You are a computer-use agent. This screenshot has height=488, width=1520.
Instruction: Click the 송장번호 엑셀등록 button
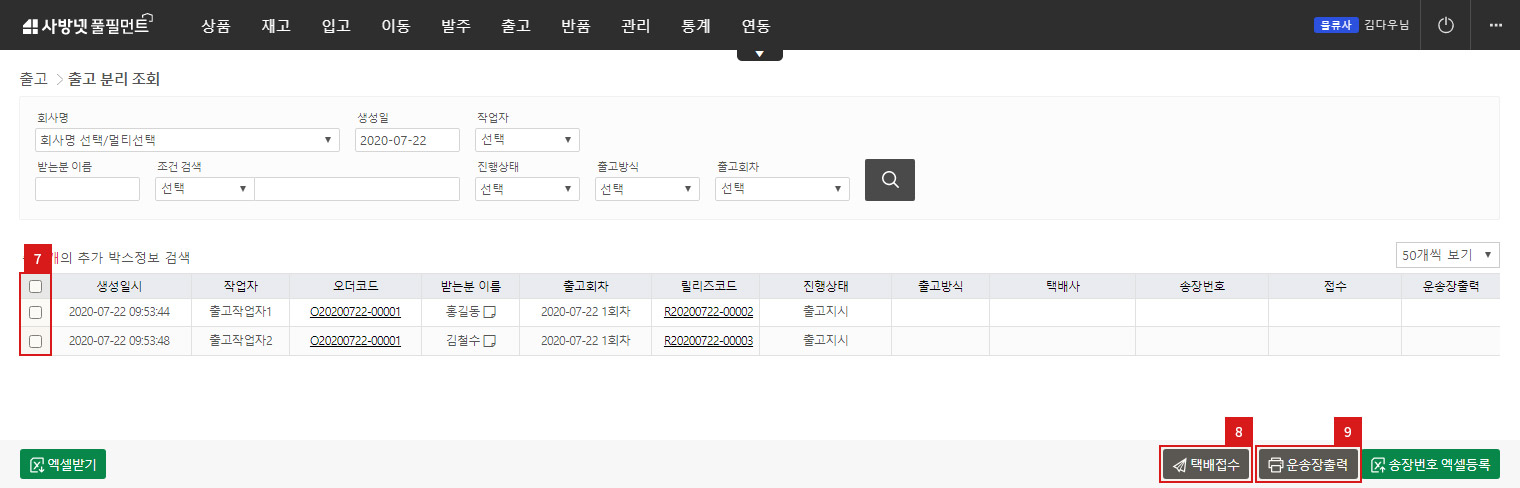coord(1430,465)
